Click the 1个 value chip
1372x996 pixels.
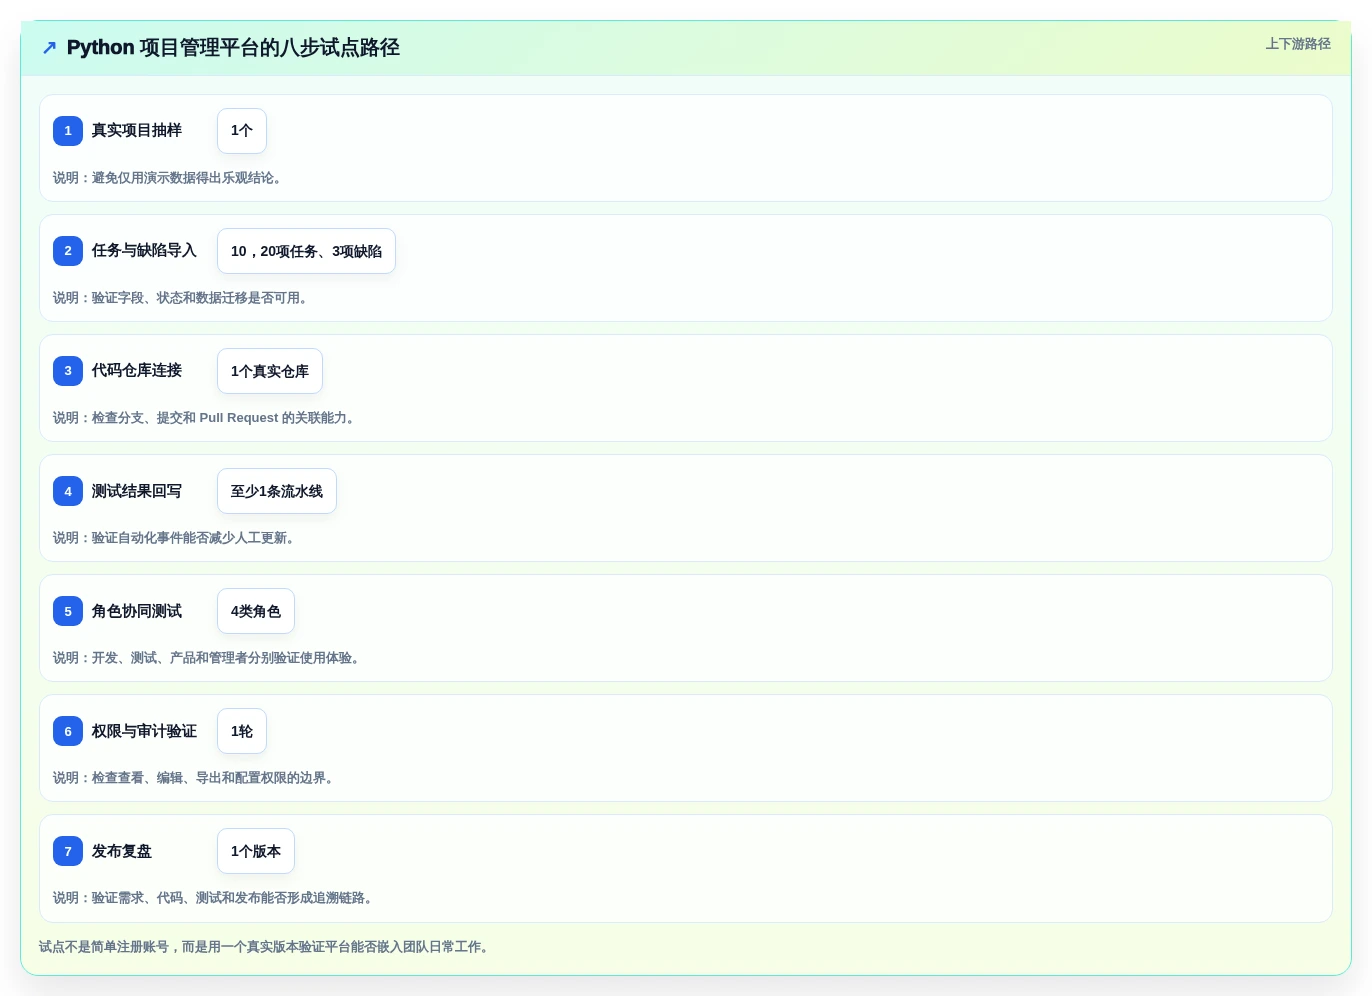(242, 131)
